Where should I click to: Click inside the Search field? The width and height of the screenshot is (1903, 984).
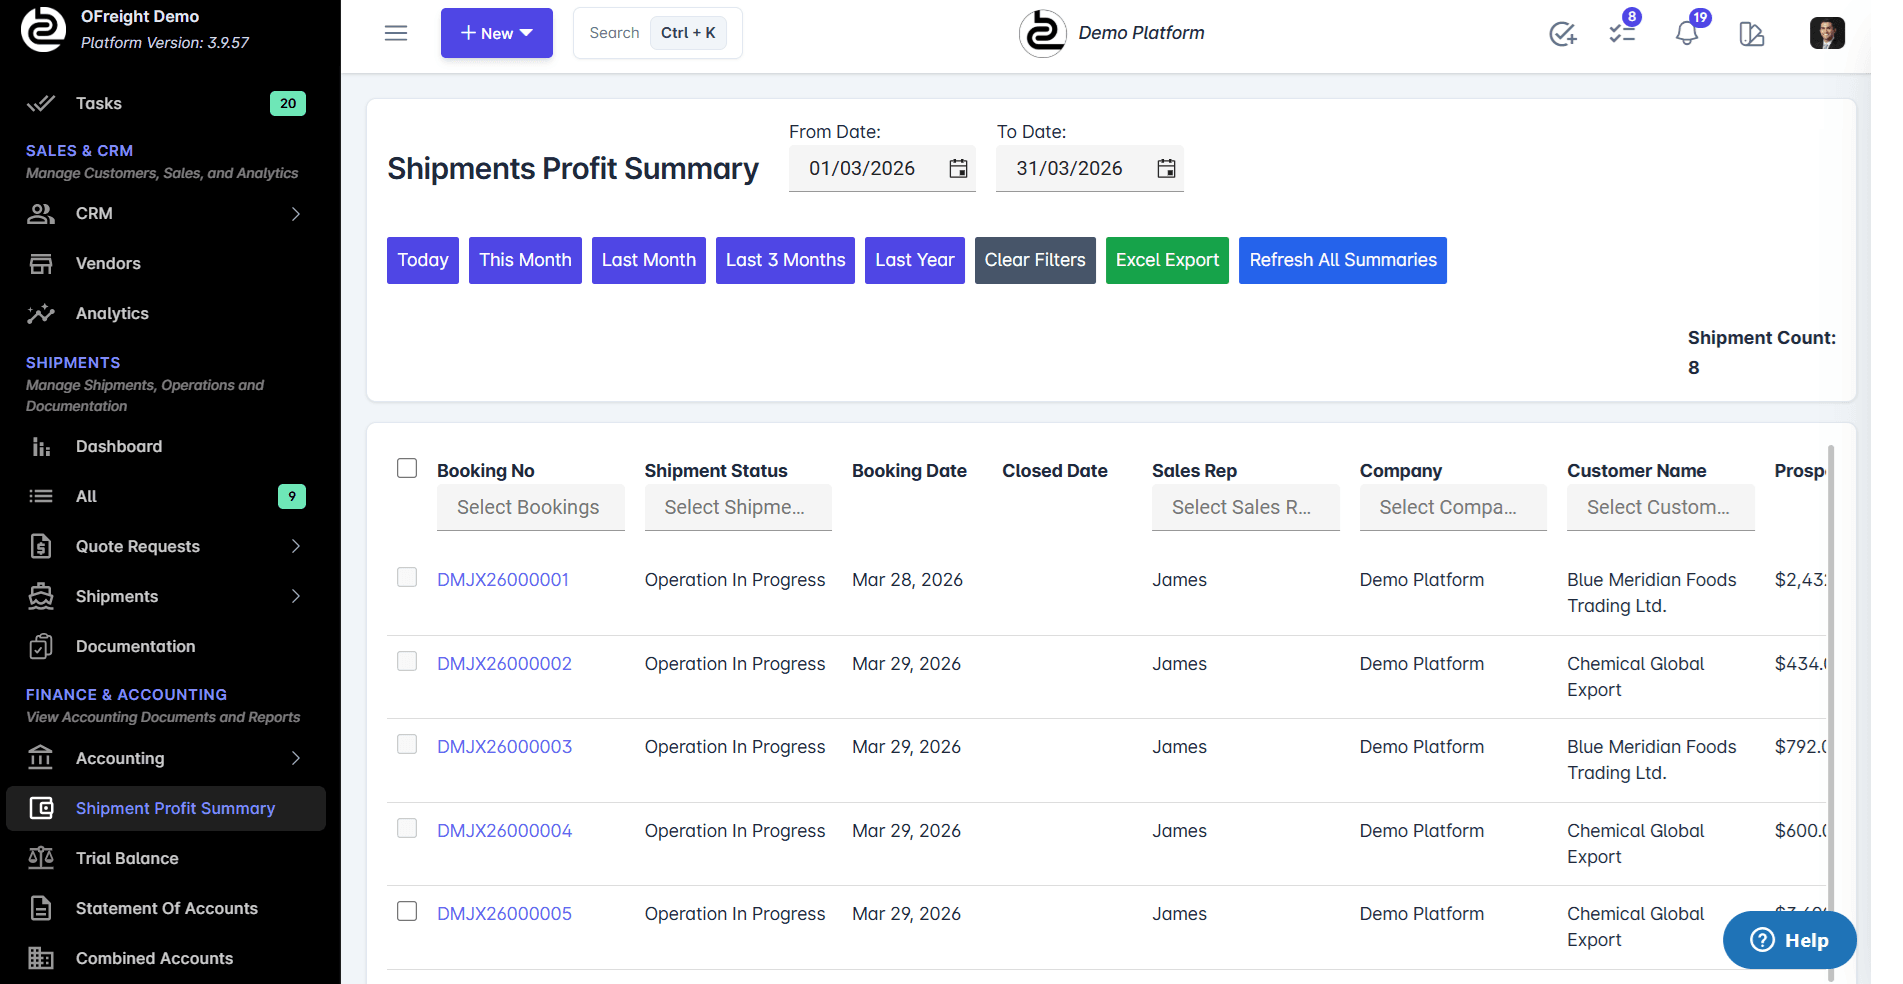pos(614,32)
